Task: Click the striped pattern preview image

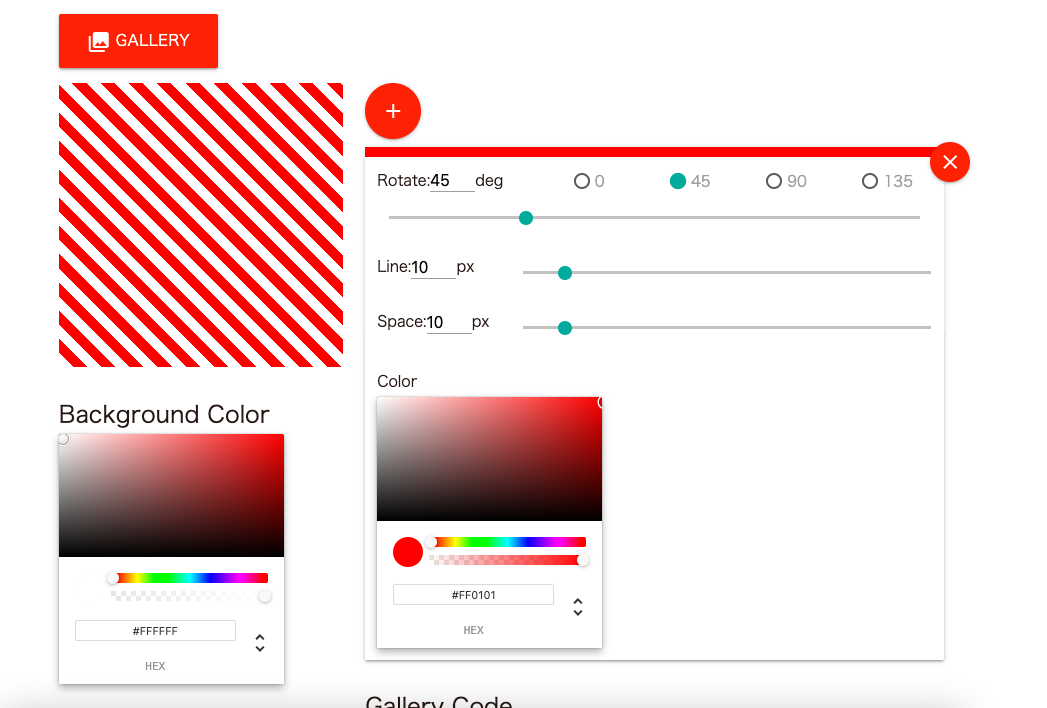Action: pos(201,225)
